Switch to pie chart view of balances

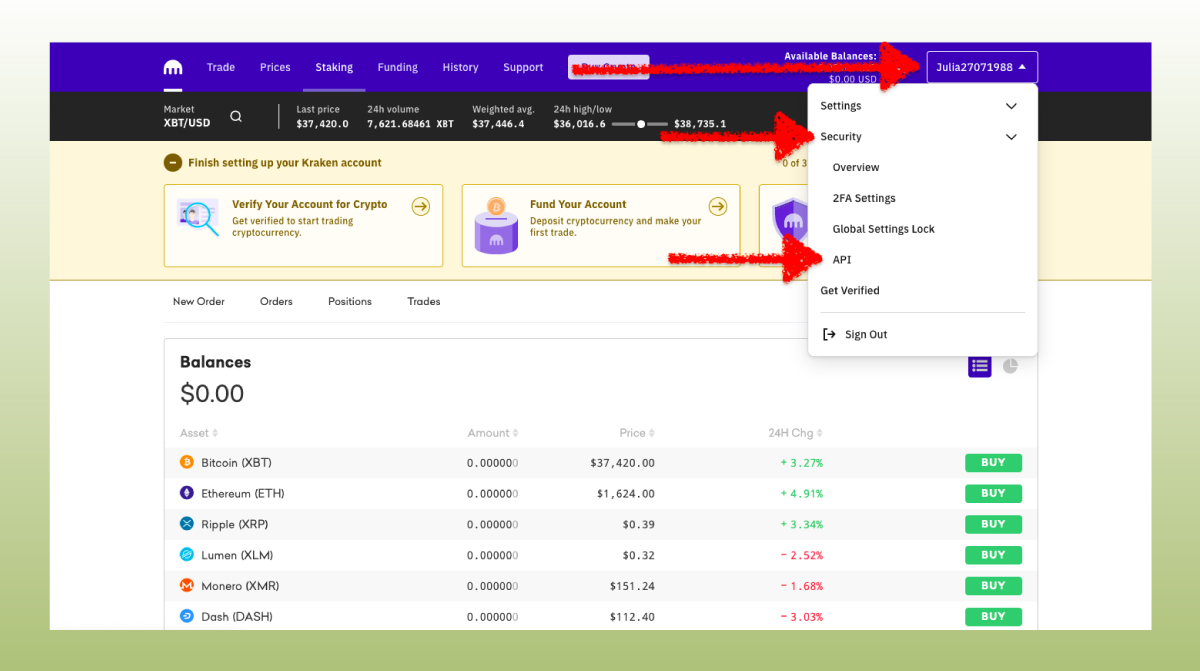[x=1010, y=366]
